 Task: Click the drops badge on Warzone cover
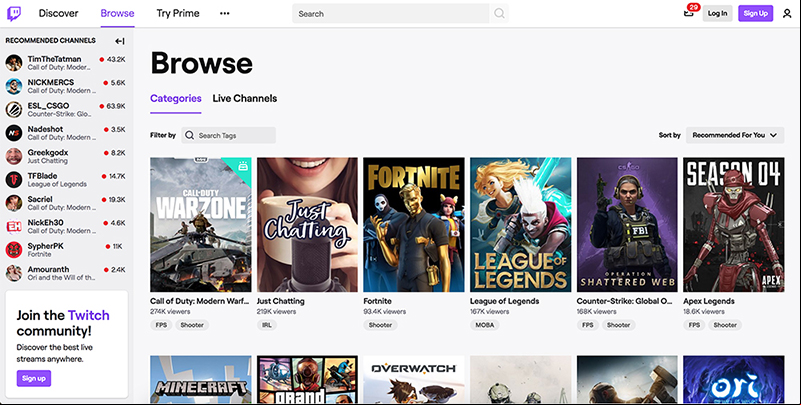(x=243, y=165)
